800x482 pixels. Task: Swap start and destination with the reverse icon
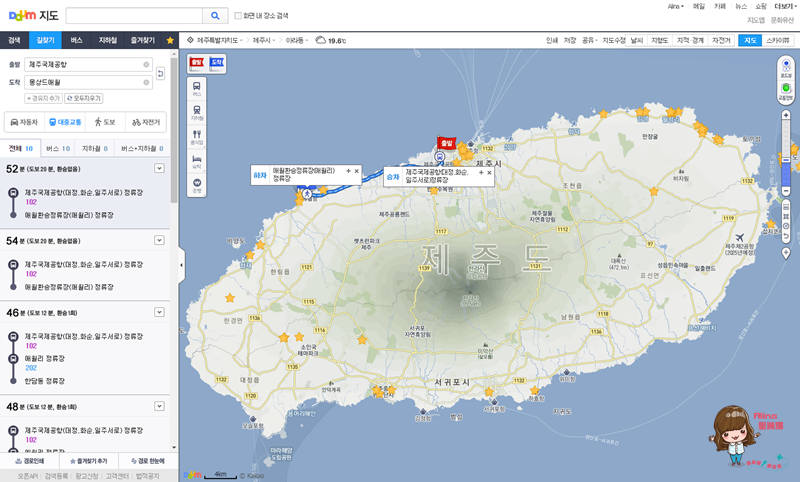click(160, 73)
